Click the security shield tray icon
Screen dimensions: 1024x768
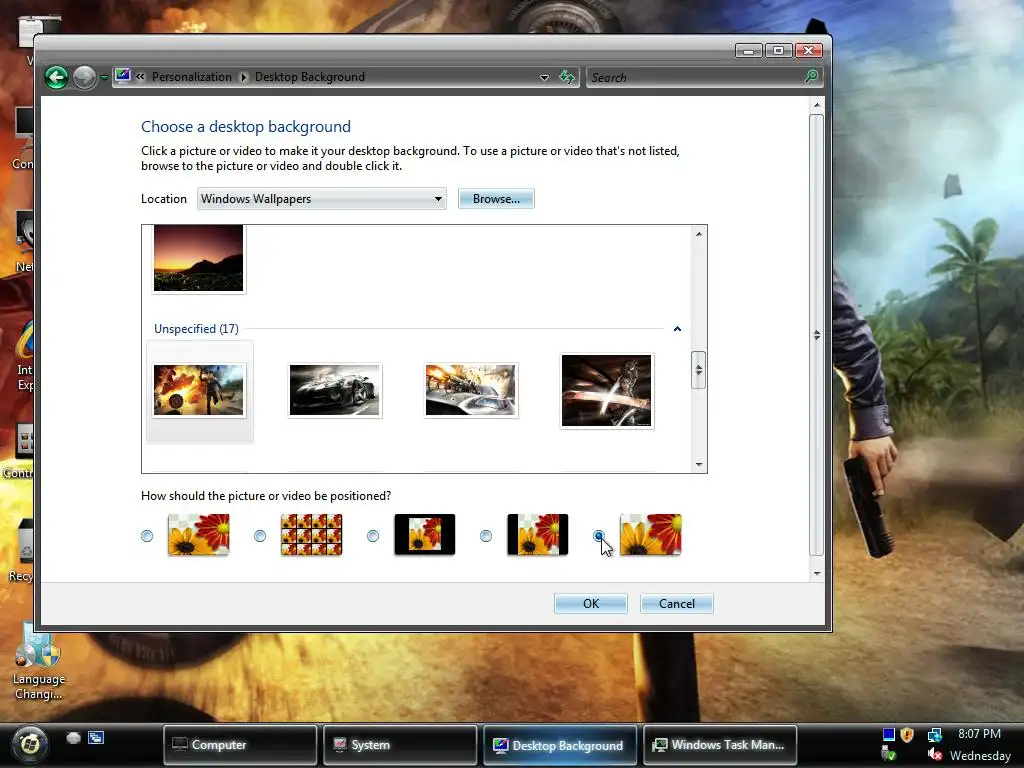click(907, 735)
